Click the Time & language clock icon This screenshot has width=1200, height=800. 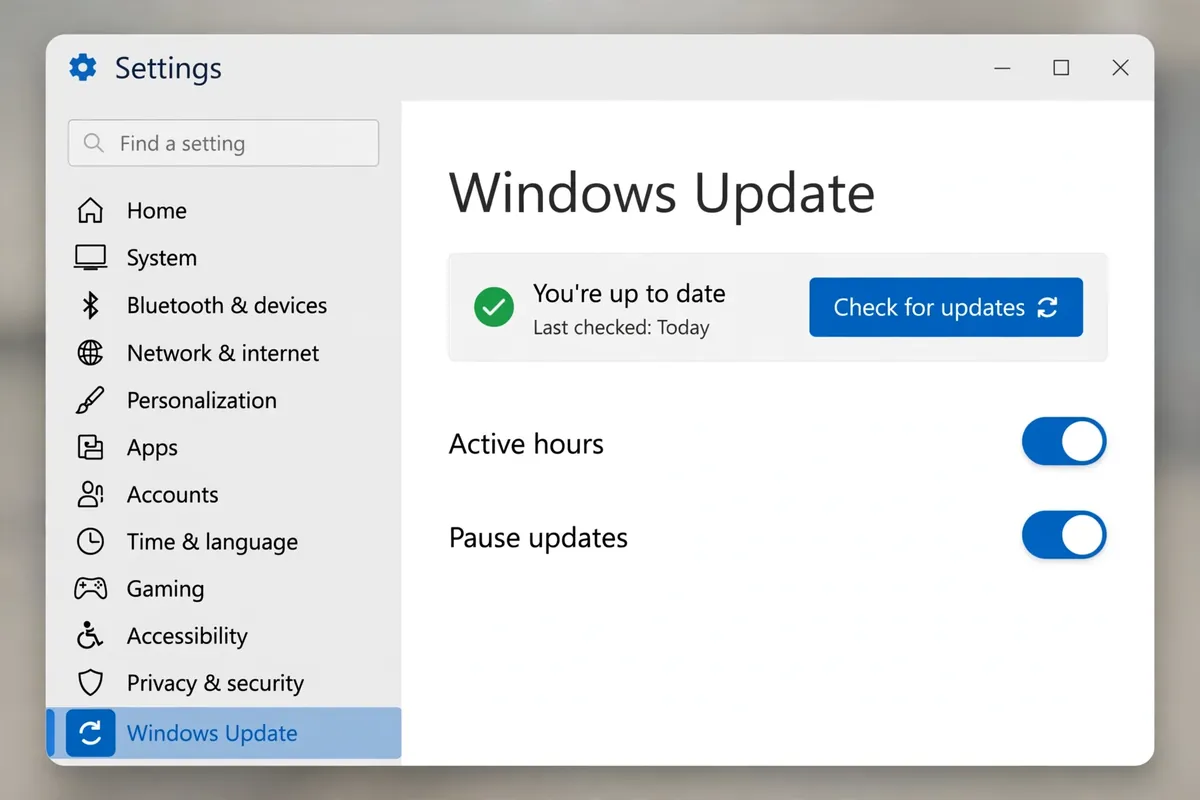(x=90, y=542)
